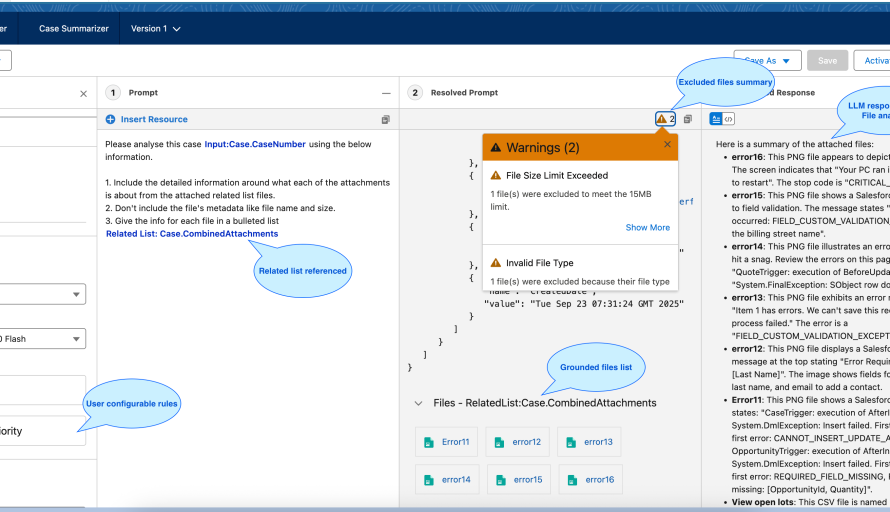Open the Save As dropdown menu
890x512 pixels.
click(x=767, y=61)
